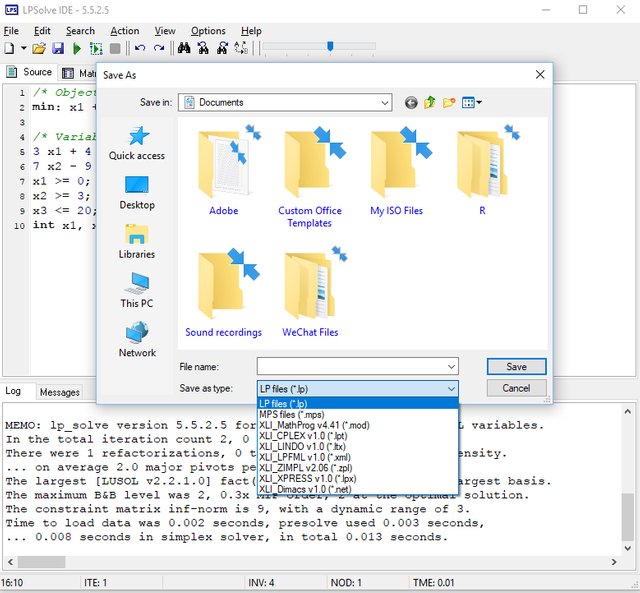The width and height of the screenshot is (640, 593).
Task: Select the Sound recordings folder
Action: (x=224, y=292)
